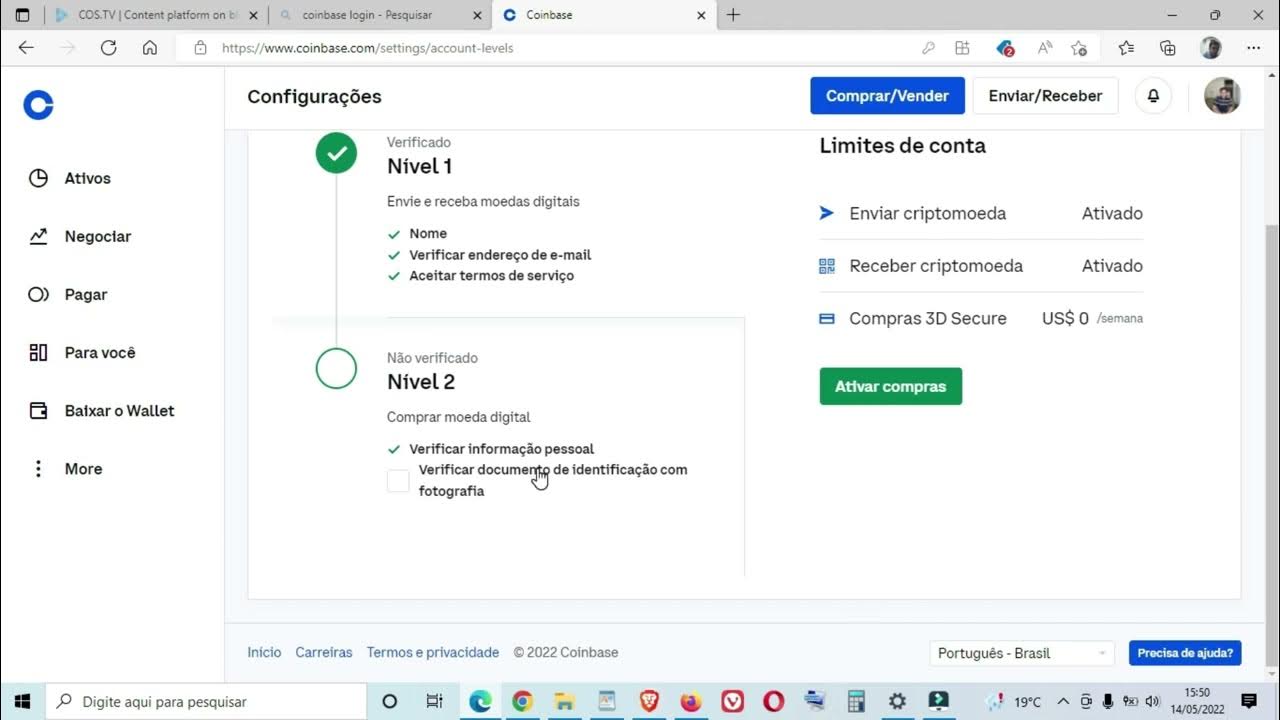Click the Nível 1 verified checkmark circle
Screen dimensions: 1280x720
pos(336,153)
